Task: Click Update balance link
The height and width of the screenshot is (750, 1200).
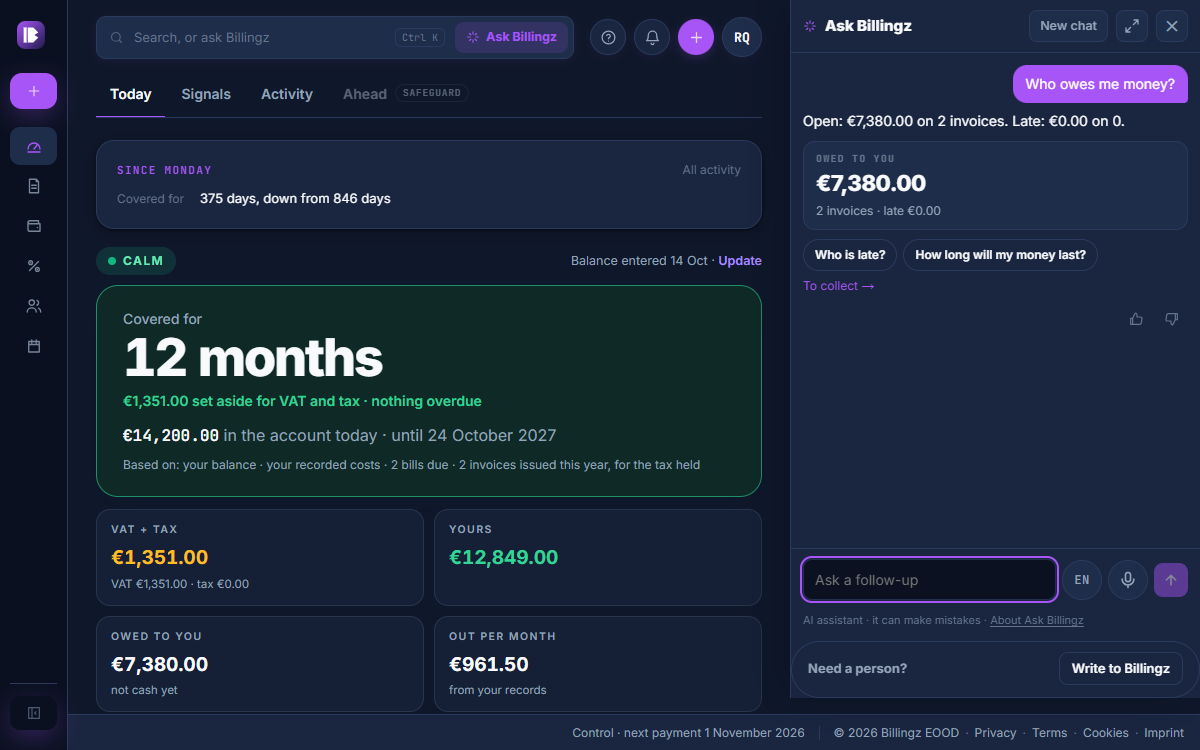Action: tap(740, 261)
